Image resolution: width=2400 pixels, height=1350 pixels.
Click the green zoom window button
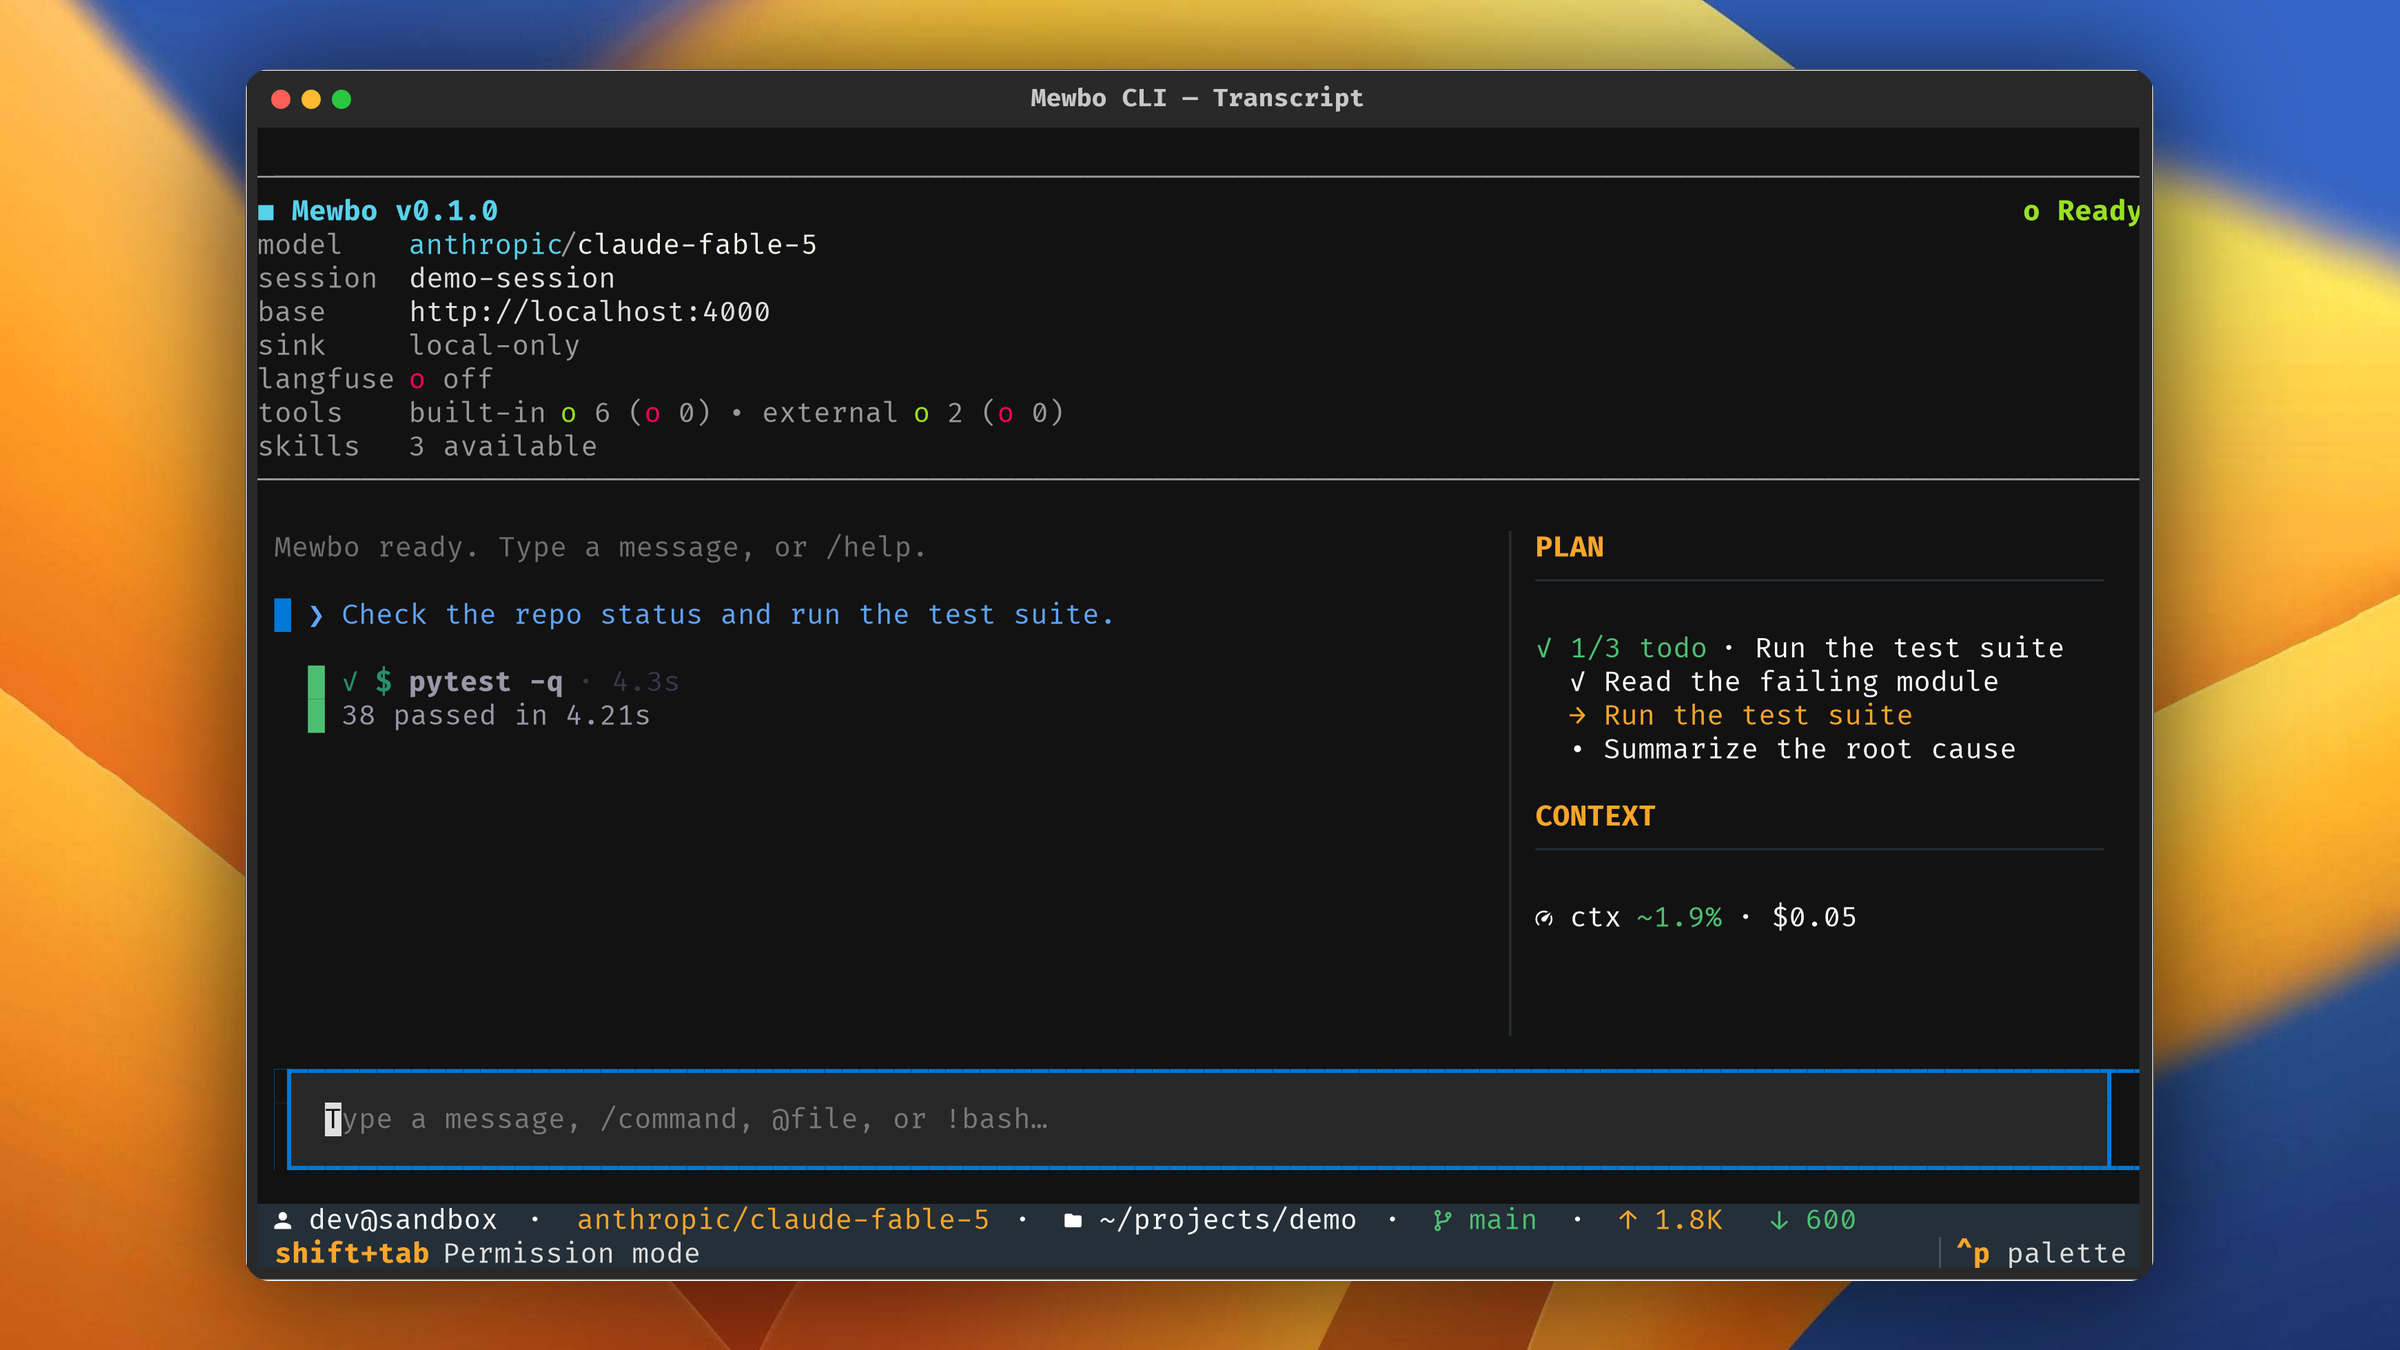(x=341, y=99)
